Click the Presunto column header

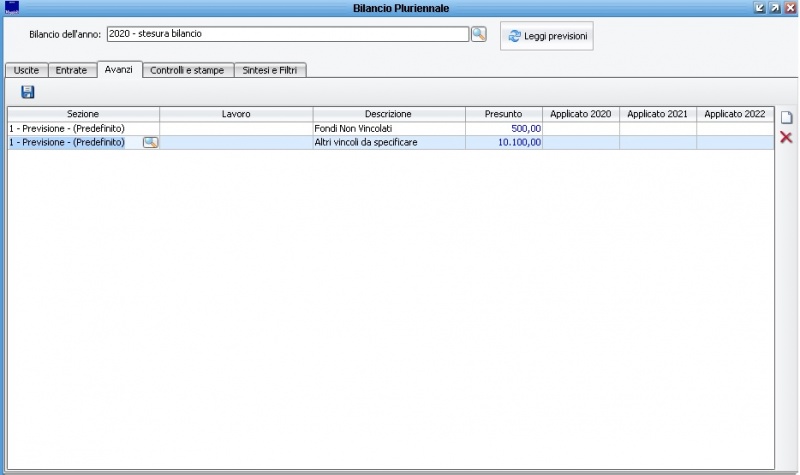click(504, 114)
